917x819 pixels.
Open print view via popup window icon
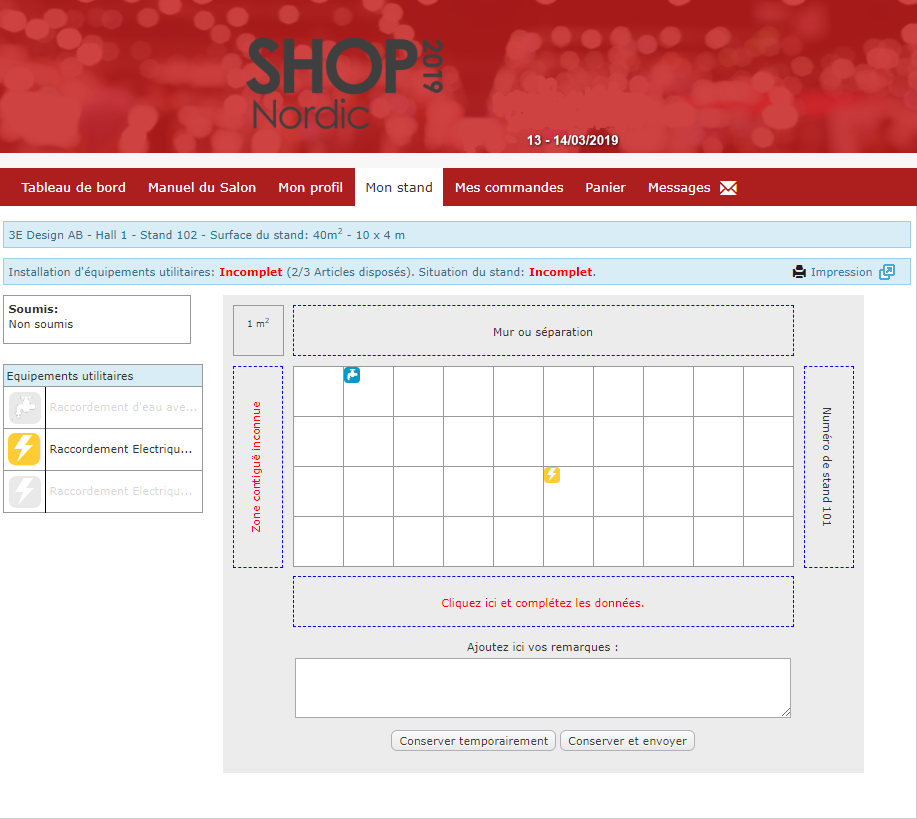[887, 271]
